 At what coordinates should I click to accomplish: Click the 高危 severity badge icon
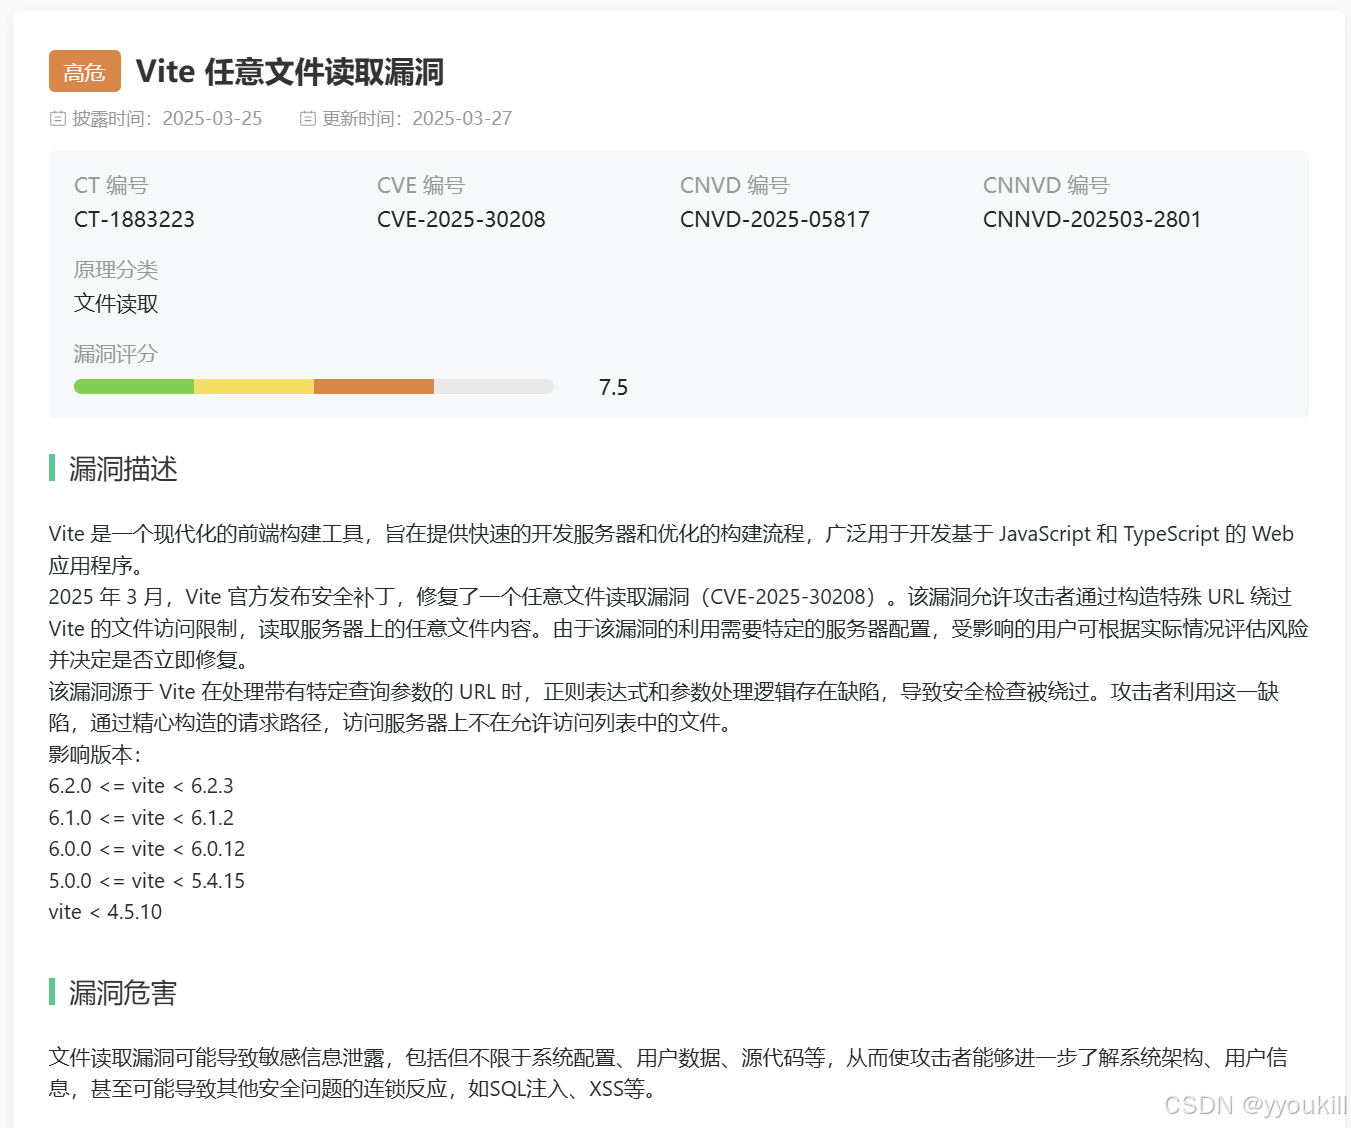(x=84, y=71)
